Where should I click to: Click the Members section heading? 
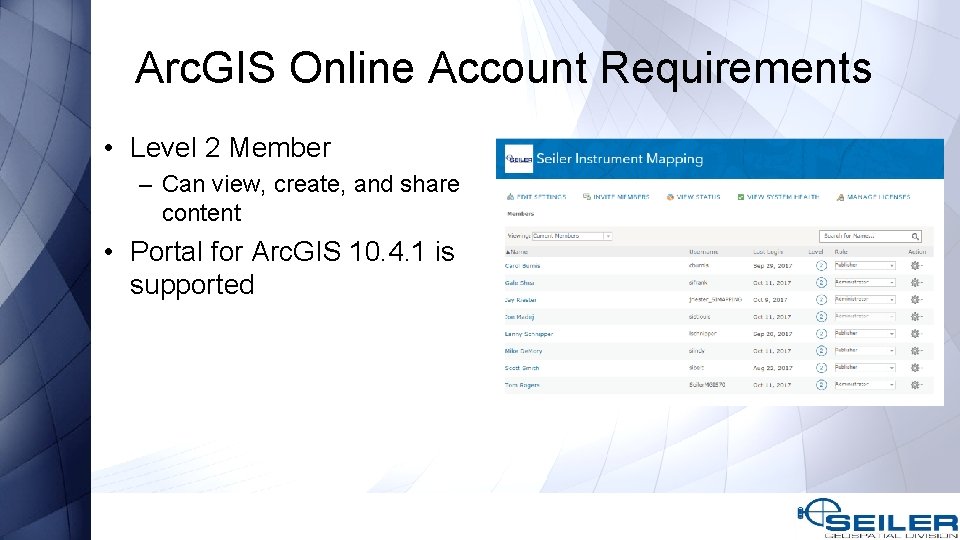pos(520,214)
